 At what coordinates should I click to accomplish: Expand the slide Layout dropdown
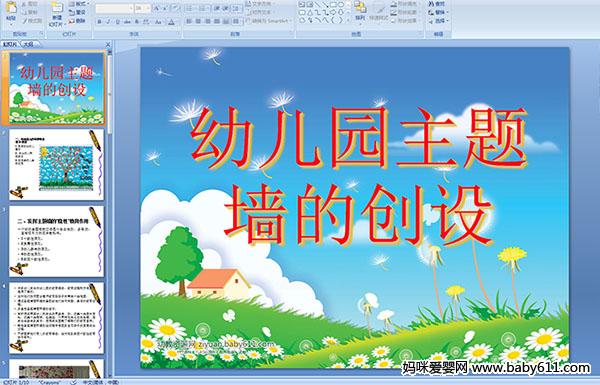[x=79, y=4]
